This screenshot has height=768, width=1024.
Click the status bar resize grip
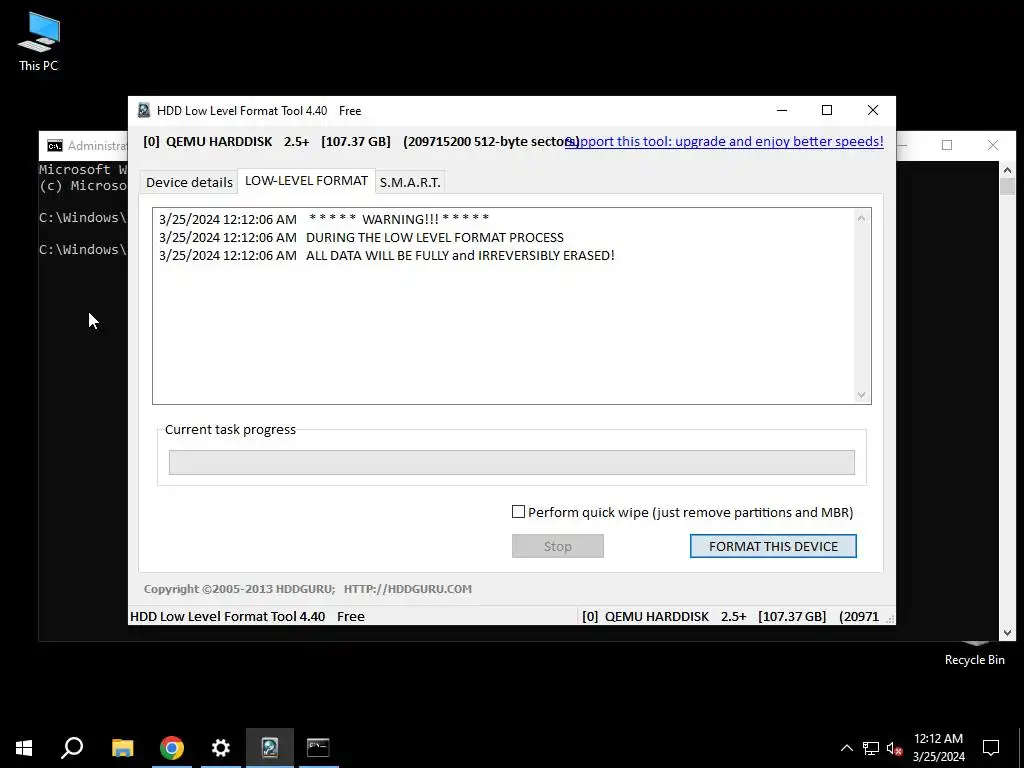[889, 618]
